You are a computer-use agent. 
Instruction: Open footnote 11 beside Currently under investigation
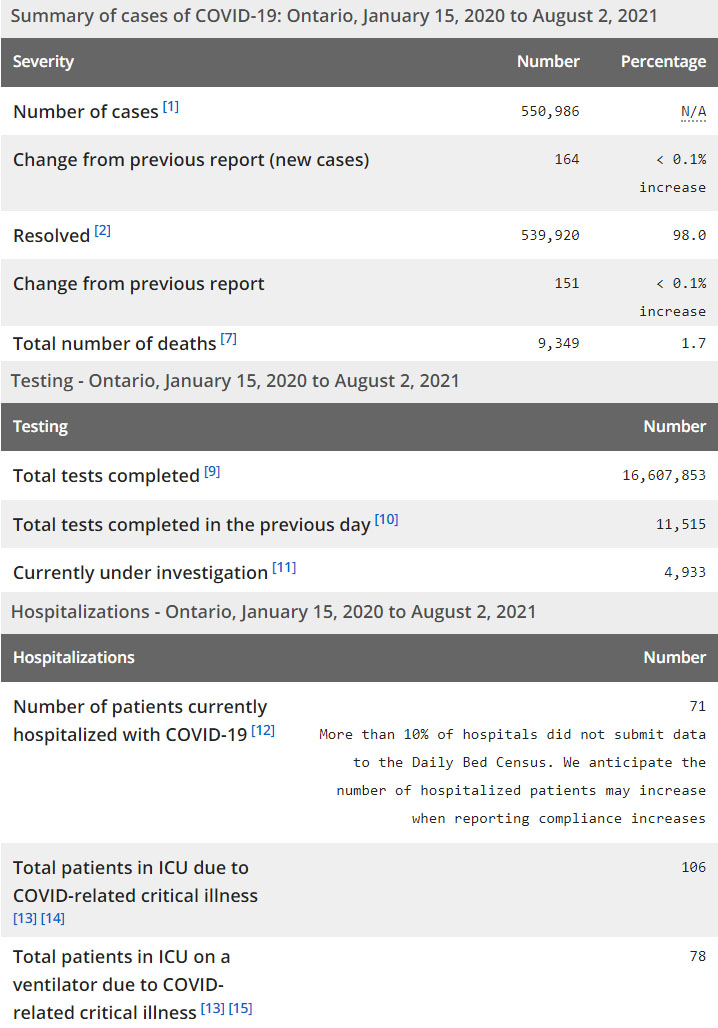[x=284, y=568]
